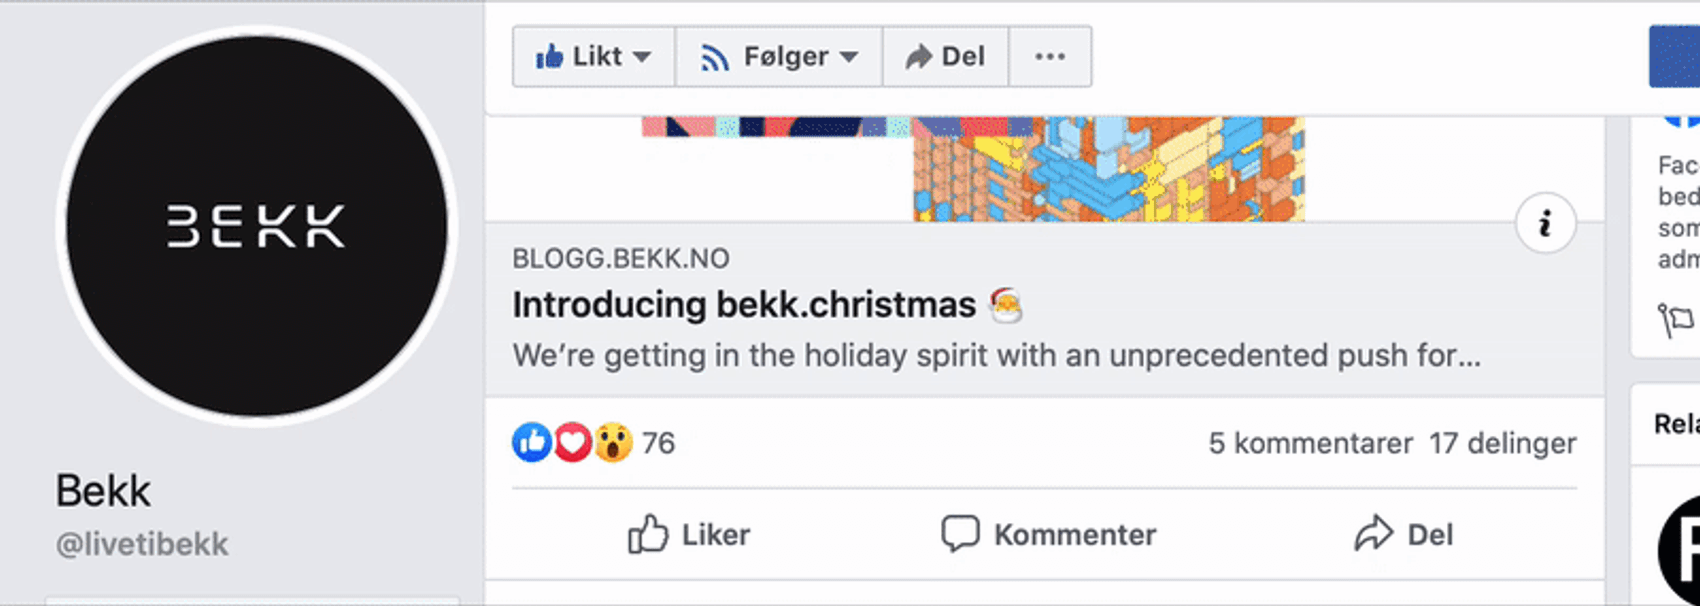Click the @livetibekk page handle
The width and height of the screenshot is (1700, 606).
click(142, 544)
